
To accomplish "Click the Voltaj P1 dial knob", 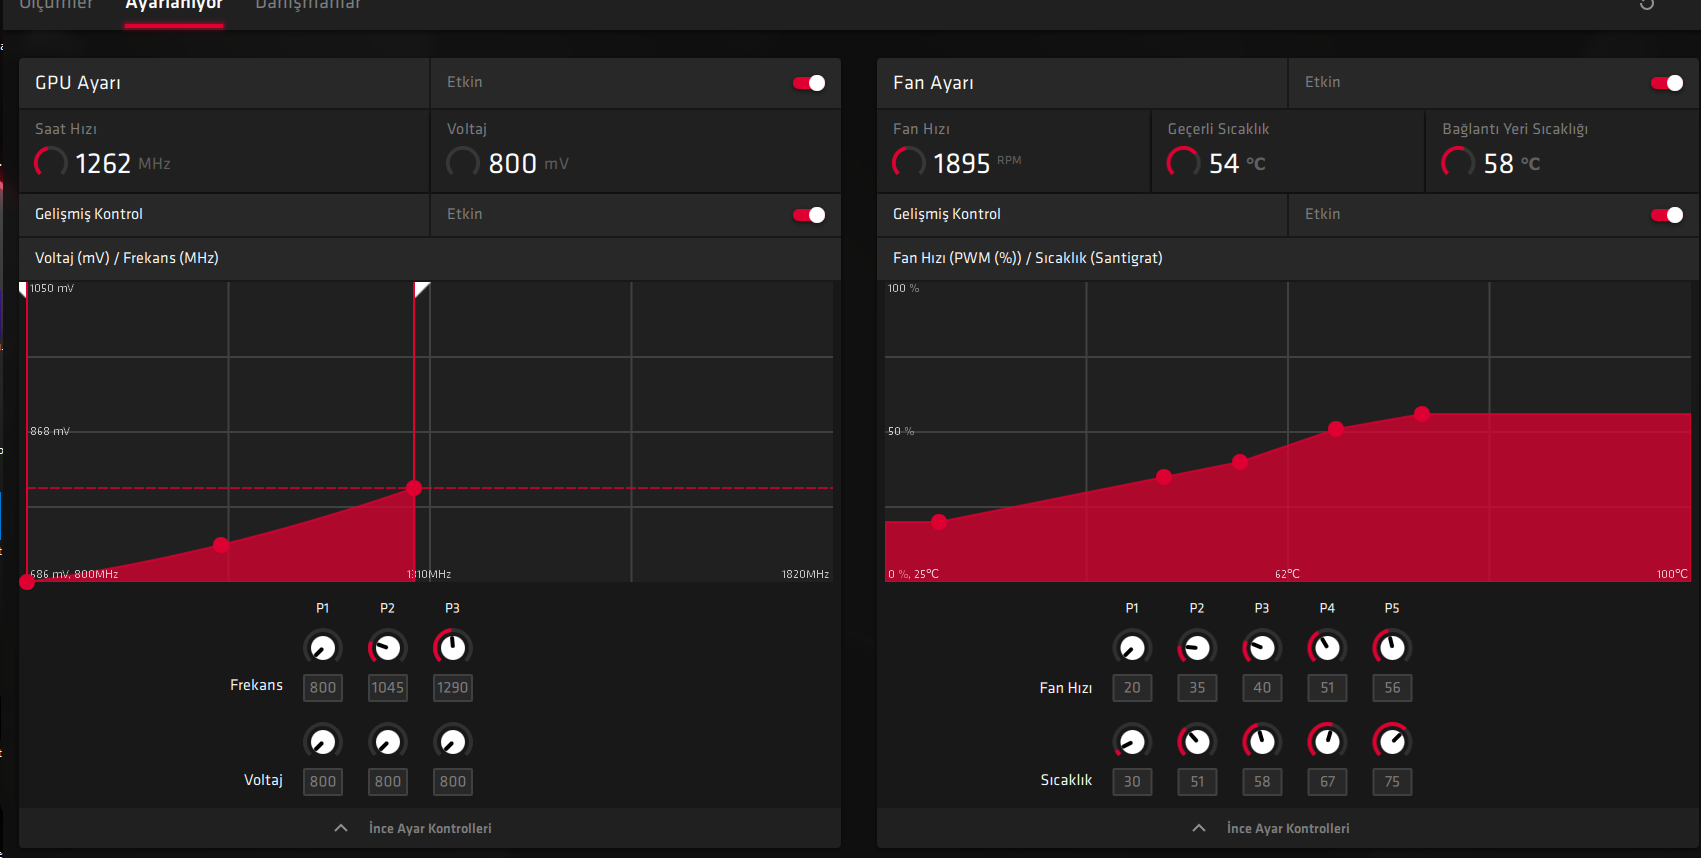I will 322,742.
